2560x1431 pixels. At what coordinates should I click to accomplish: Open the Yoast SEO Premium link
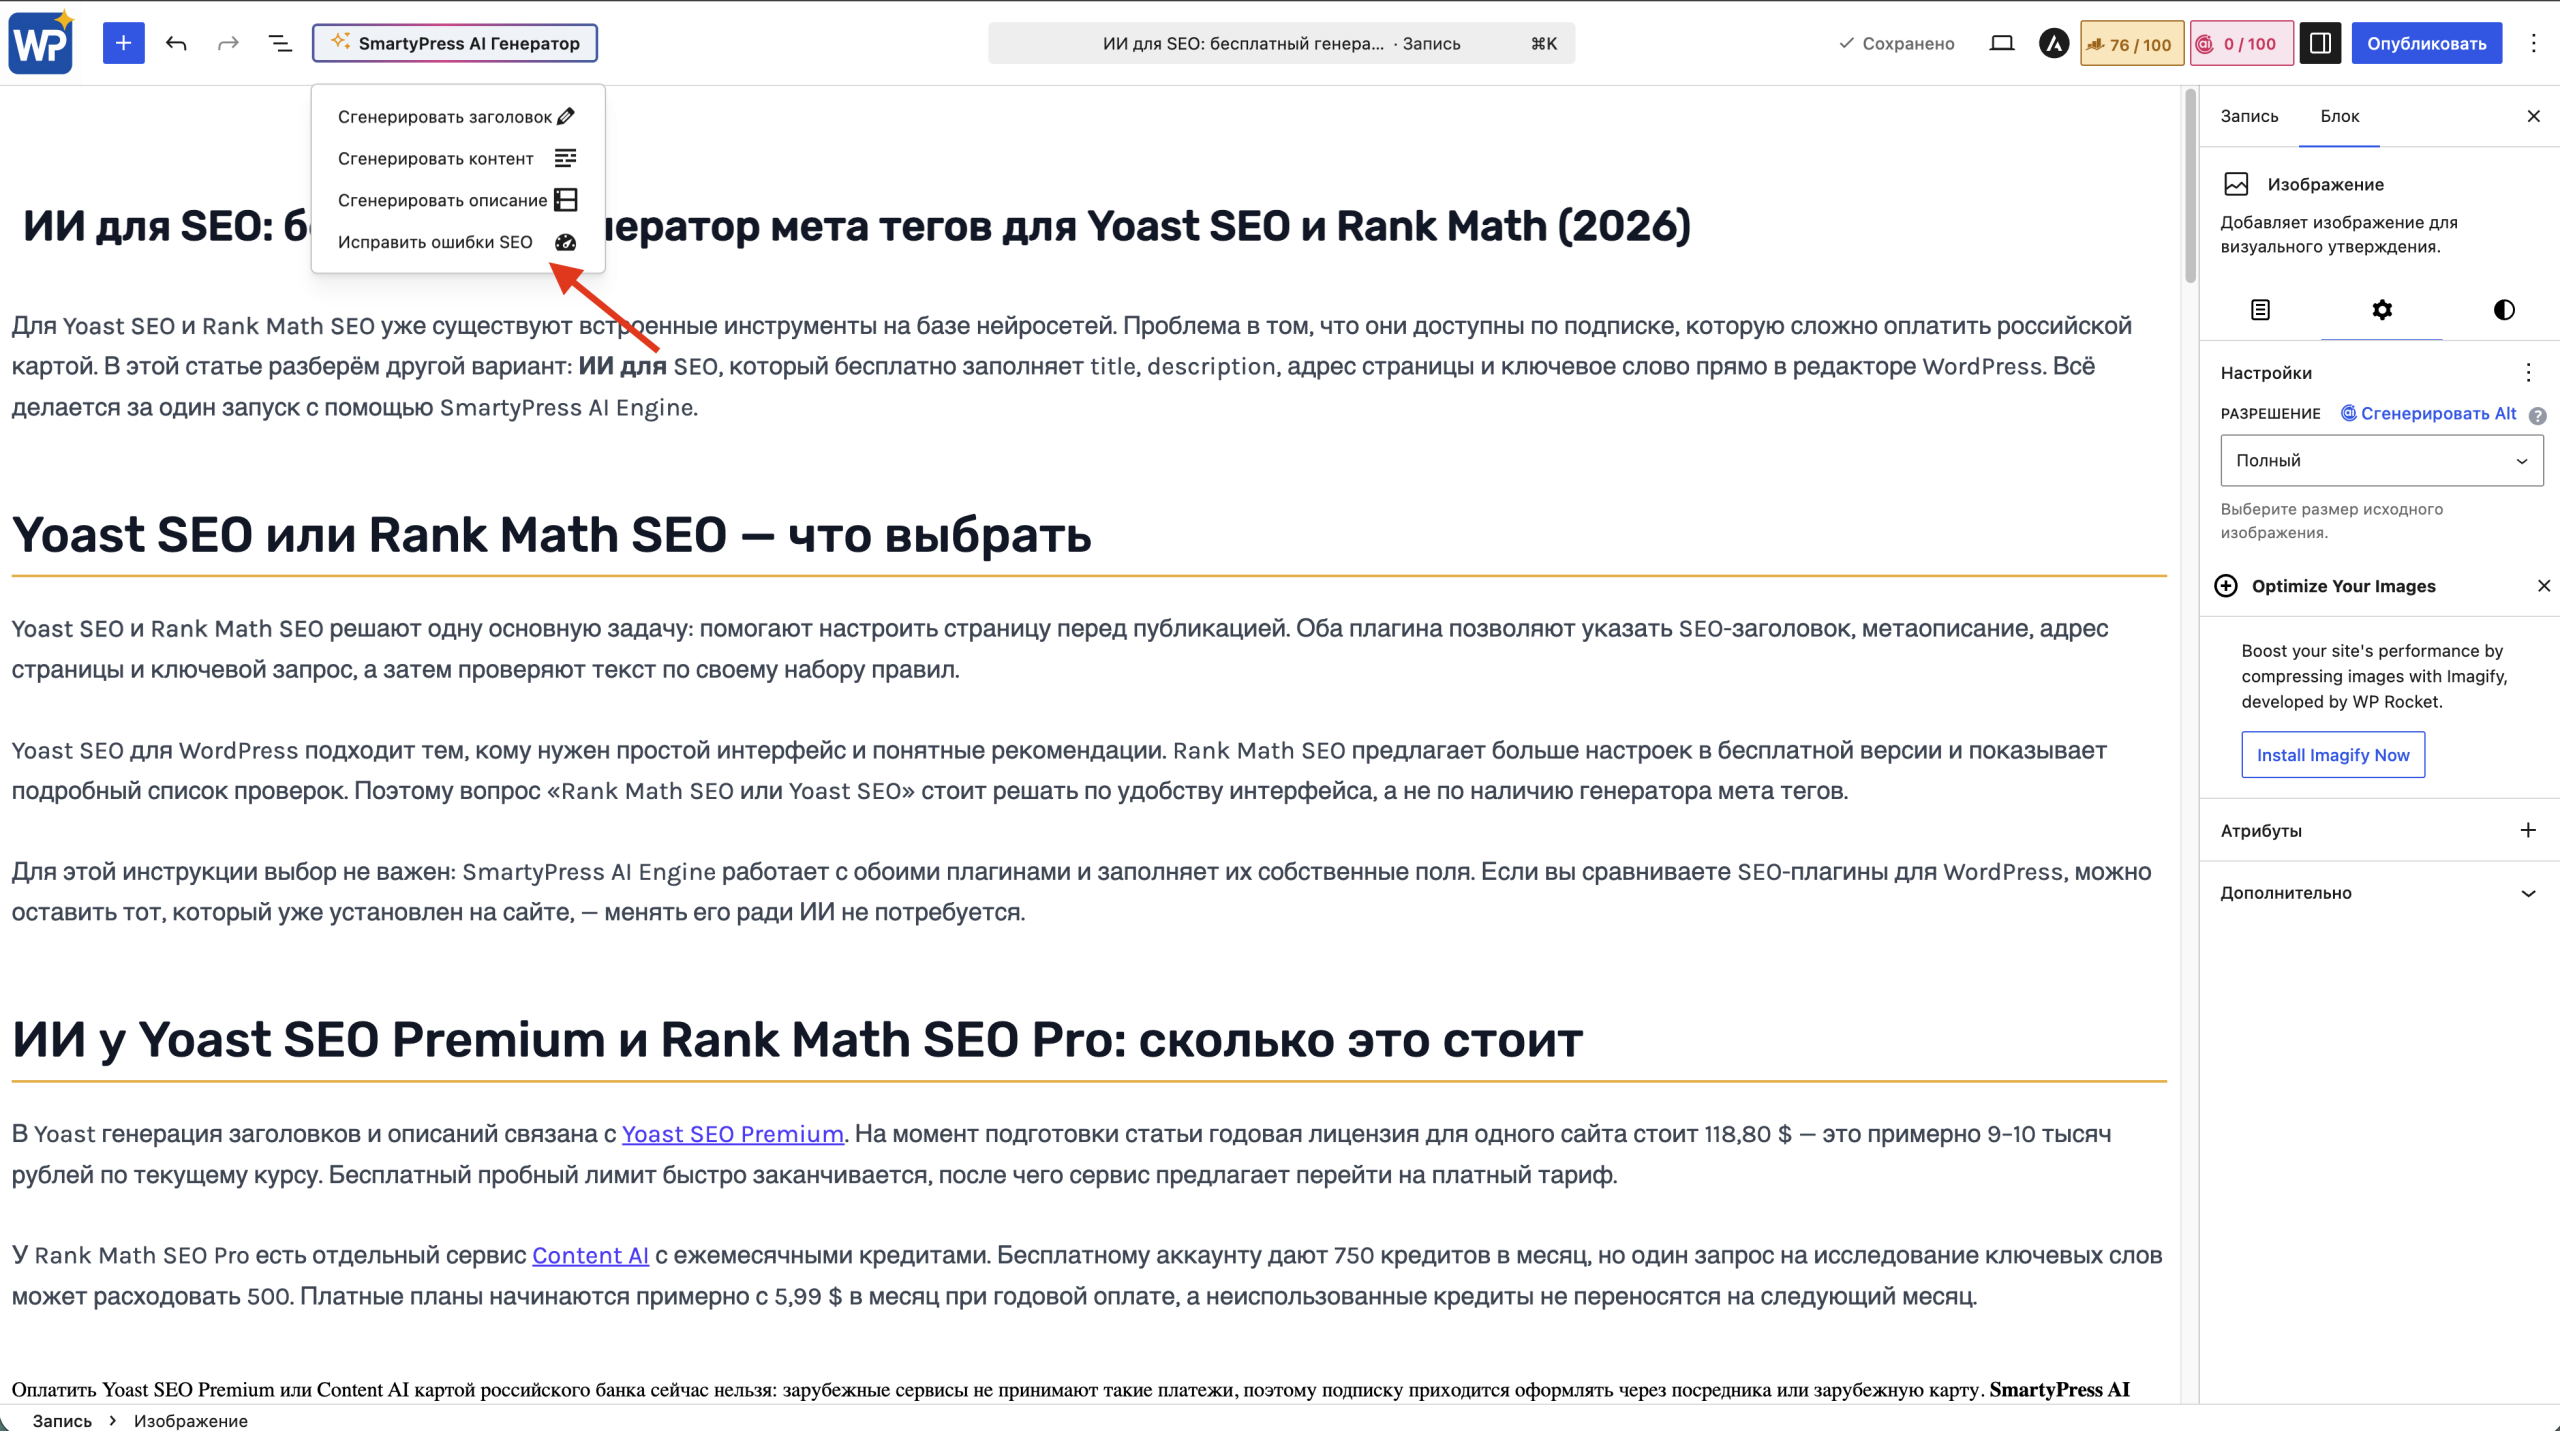(732, 1134)
